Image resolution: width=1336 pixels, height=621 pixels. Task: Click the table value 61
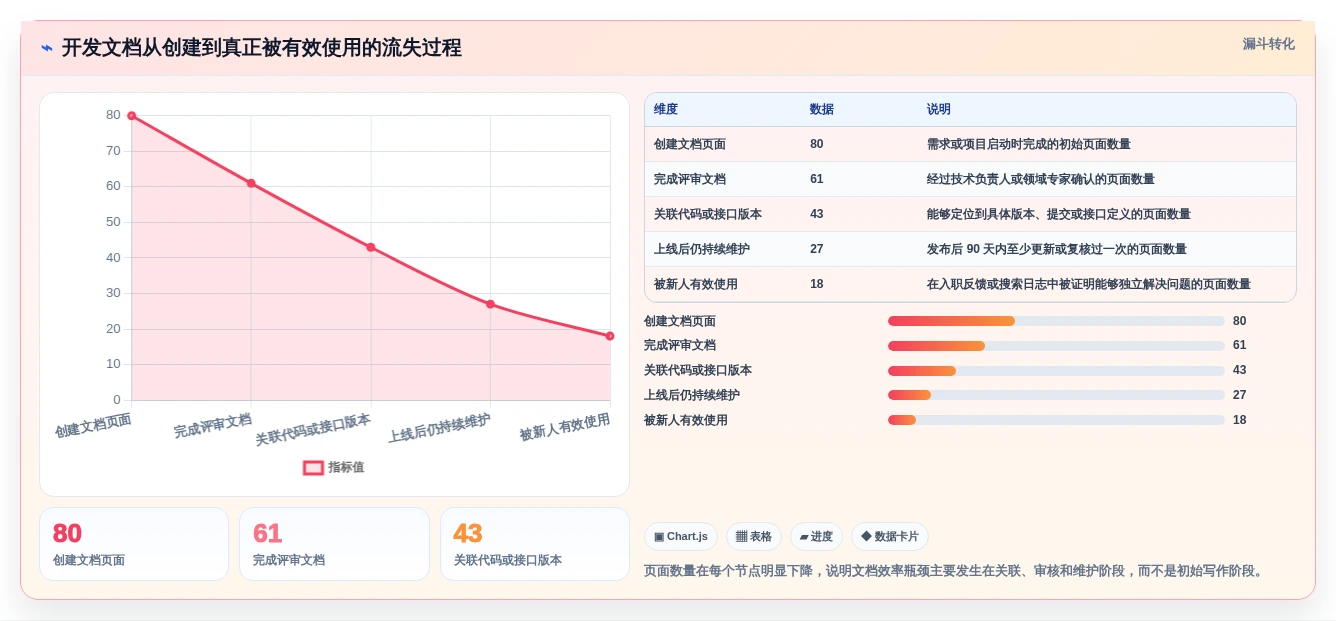tap(817, 179)
